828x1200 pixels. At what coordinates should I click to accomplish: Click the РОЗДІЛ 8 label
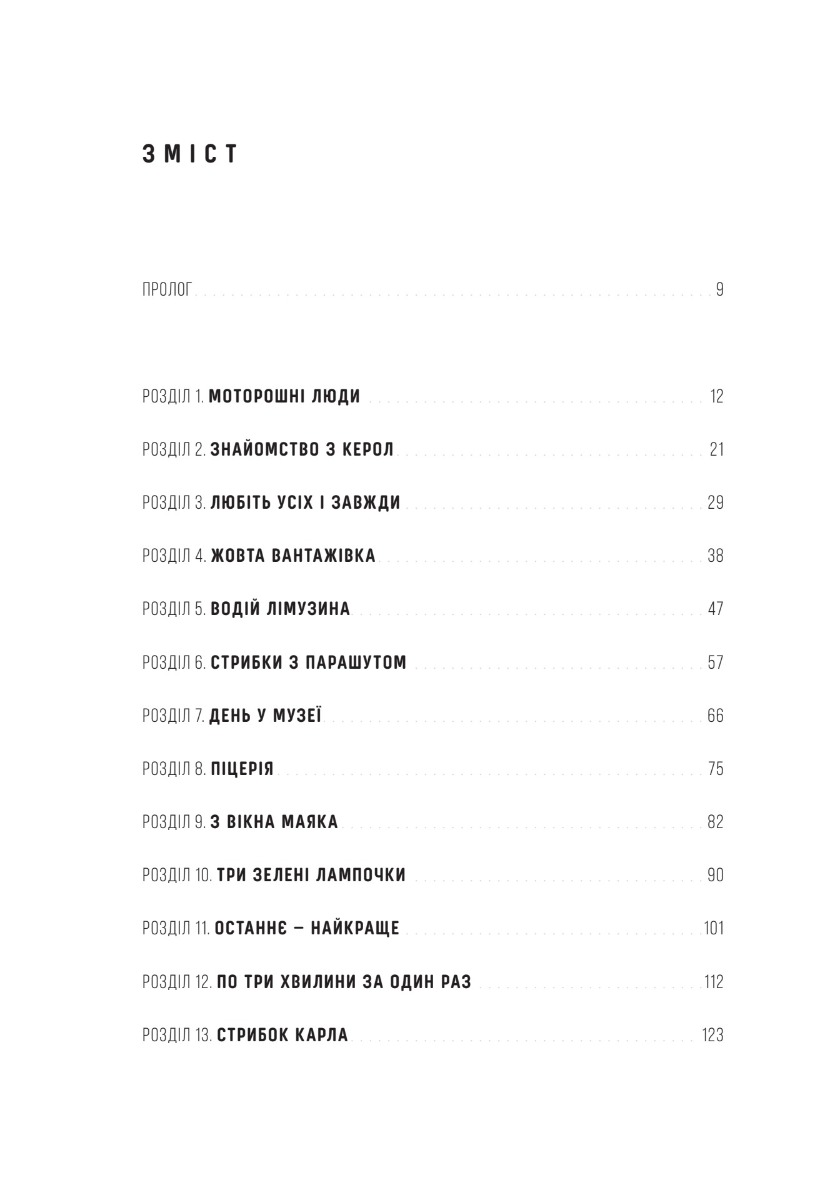pyautogui.click(x=175, y=769)
